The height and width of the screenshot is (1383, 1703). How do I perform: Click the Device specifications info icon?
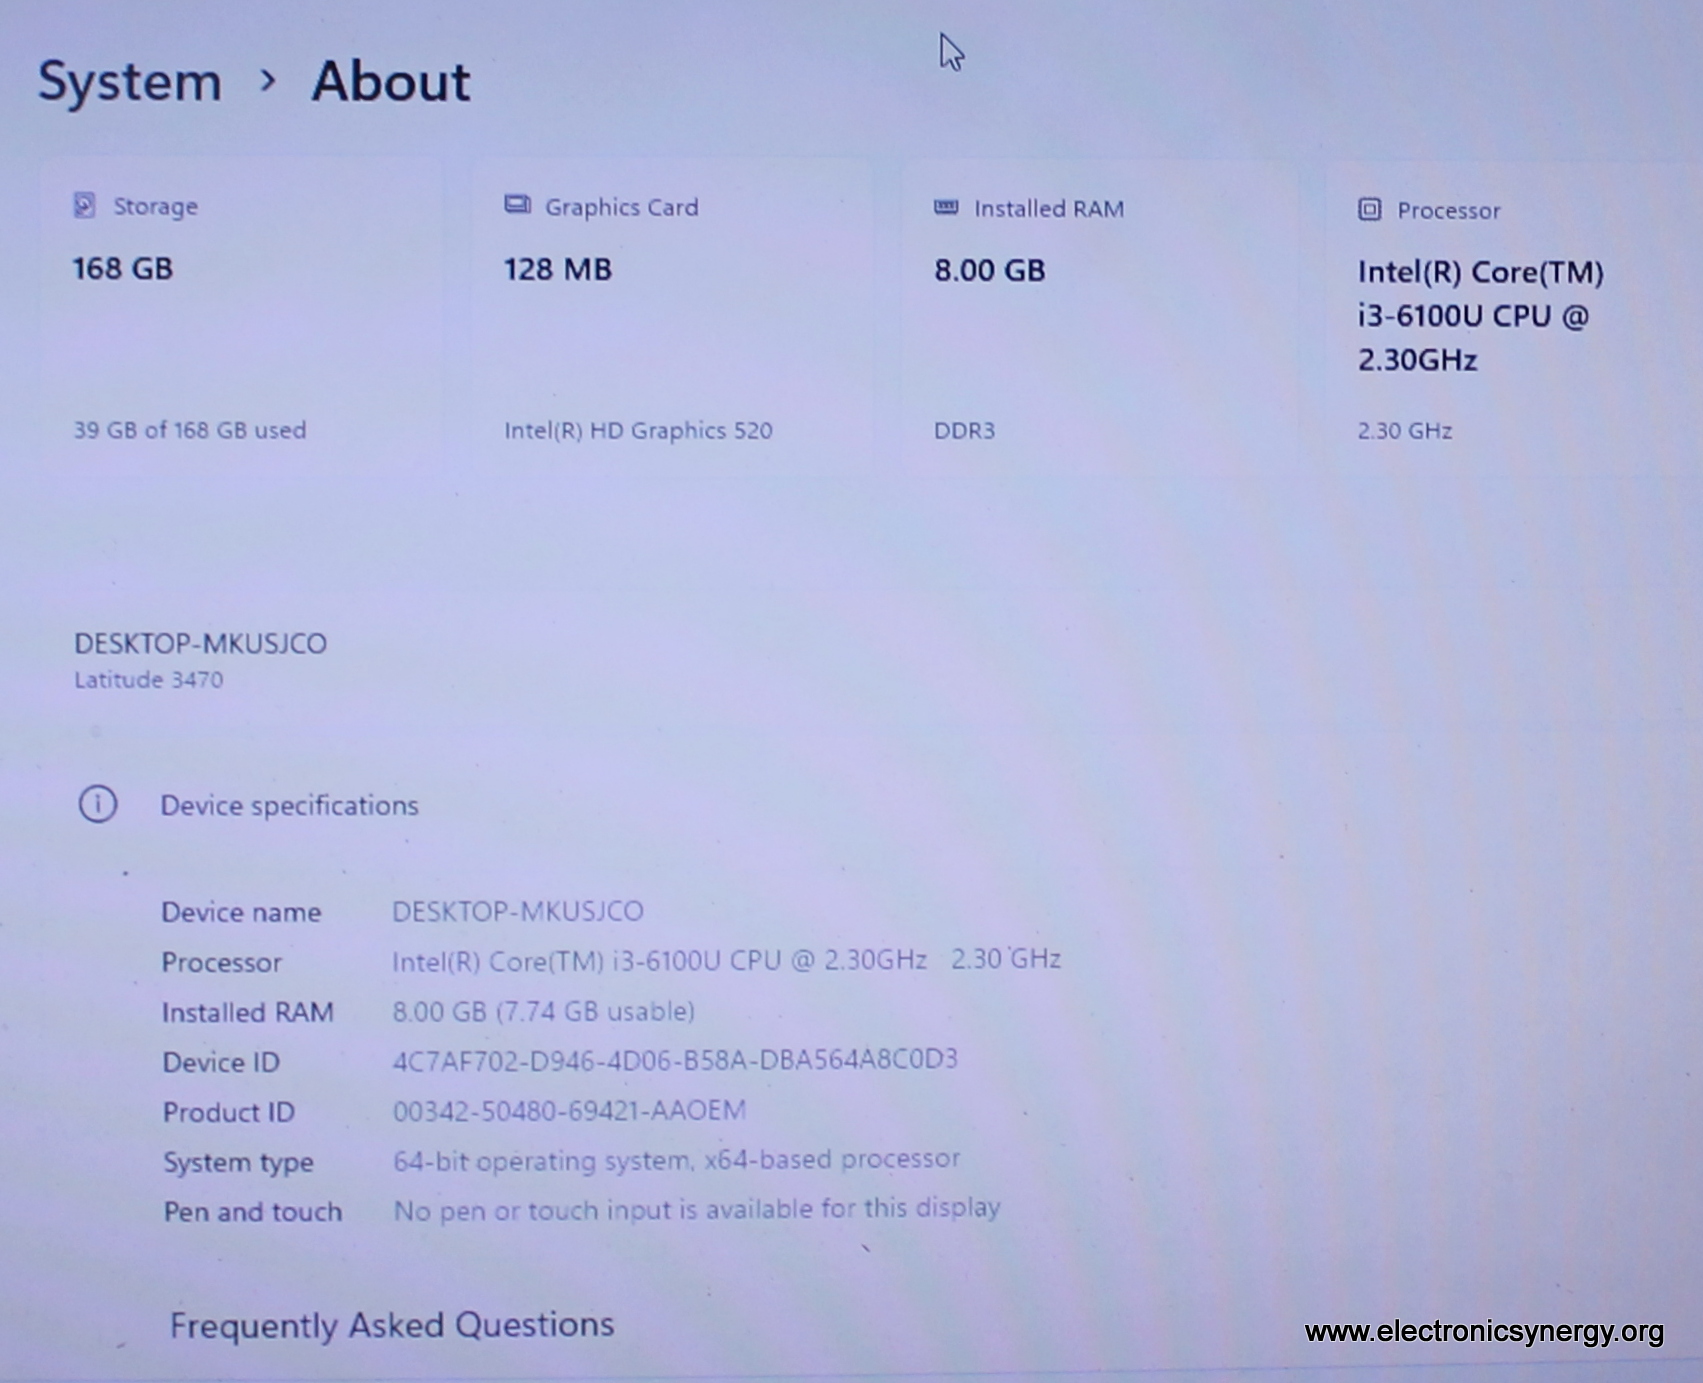tap(98, 805)
